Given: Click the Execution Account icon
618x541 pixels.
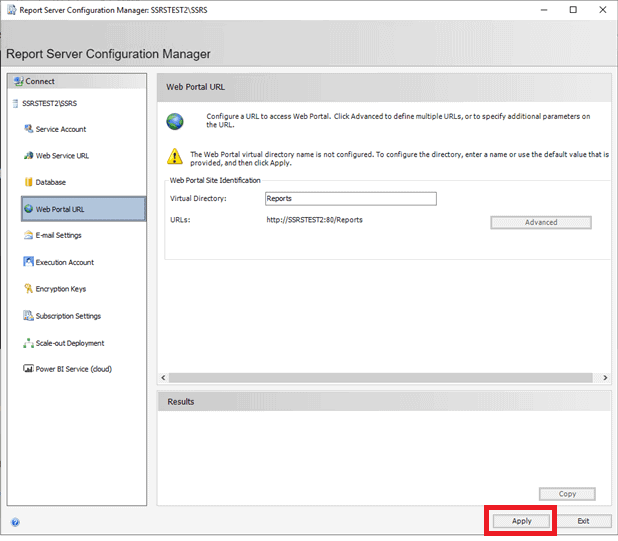Looking at the screenshot, I should pos(28,262).
